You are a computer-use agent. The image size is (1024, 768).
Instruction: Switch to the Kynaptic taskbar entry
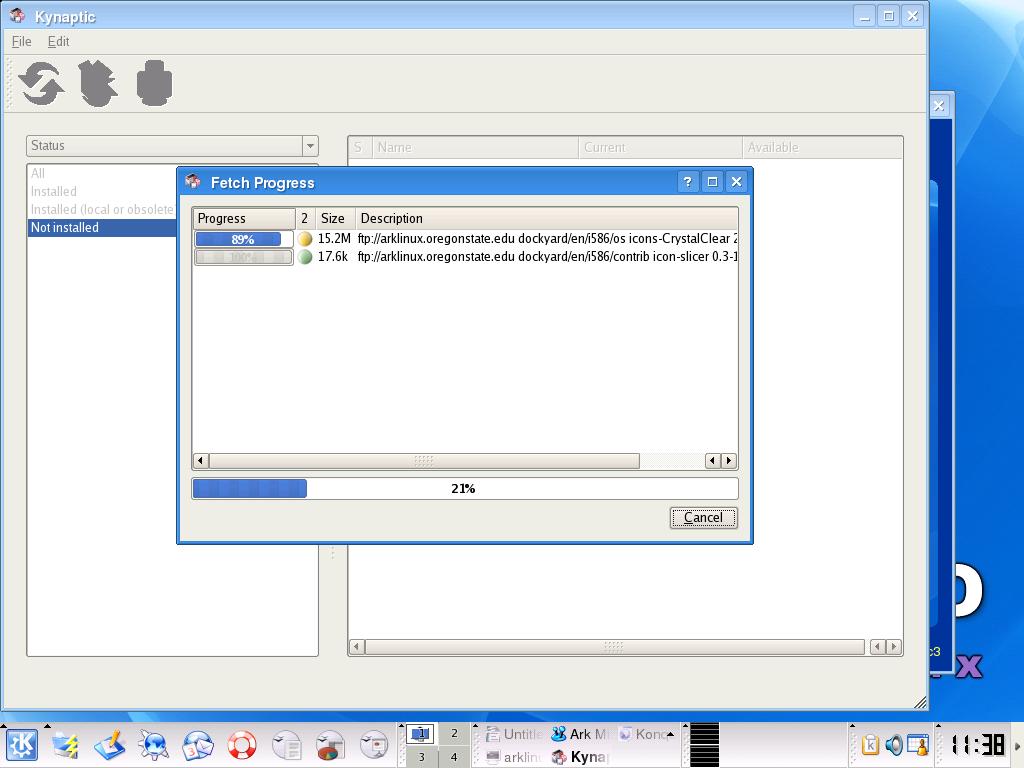point(579,757)
